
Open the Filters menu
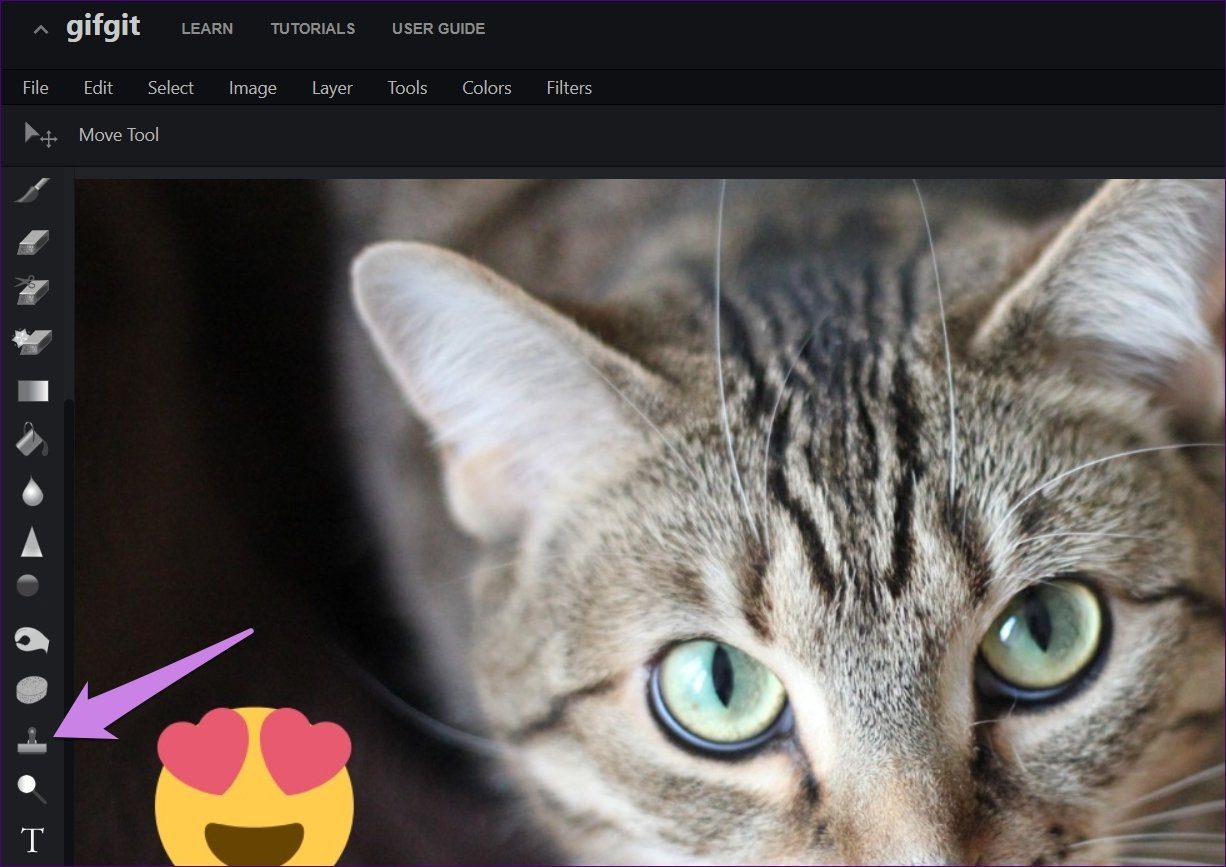click(x=569, y=88)
